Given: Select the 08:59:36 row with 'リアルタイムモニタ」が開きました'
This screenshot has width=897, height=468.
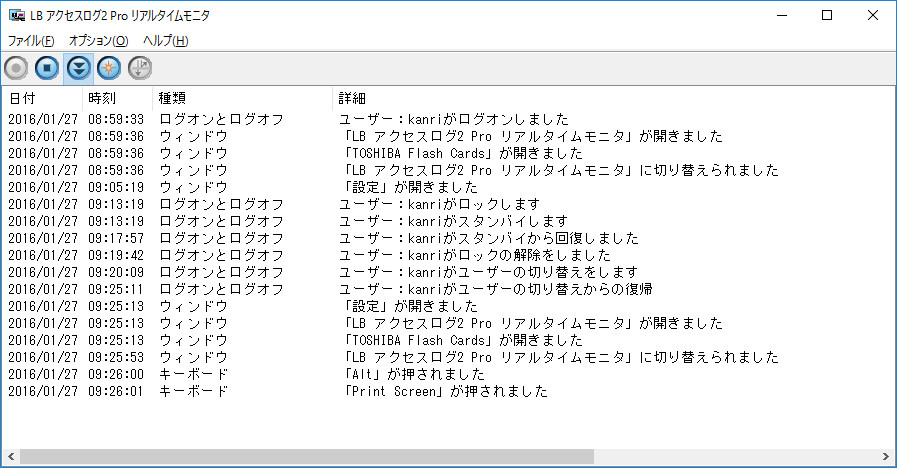Looking at the screenshot, I should point(448,136).
